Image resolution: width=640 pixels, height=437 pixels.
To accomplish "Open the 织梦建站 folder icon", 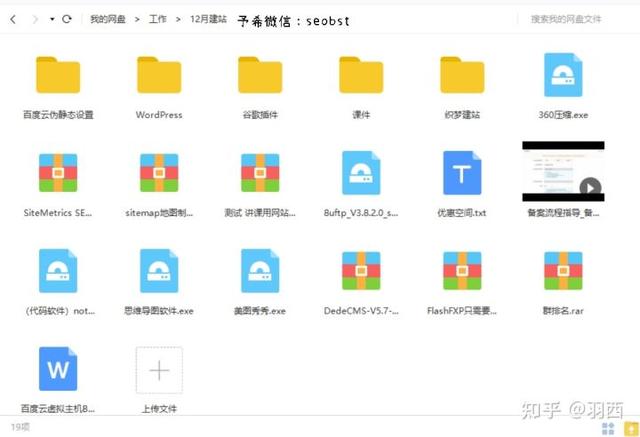I will tap(462, 75).
